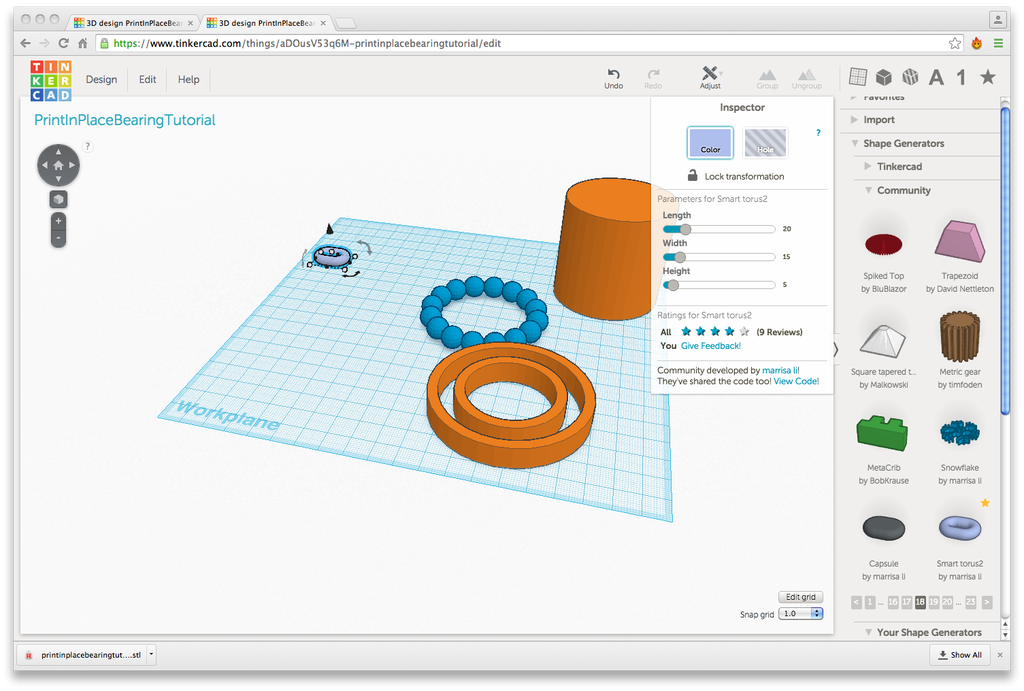Click the browser reload icon
Viewport: 1024px width, 691px height.
click(63, 43)
